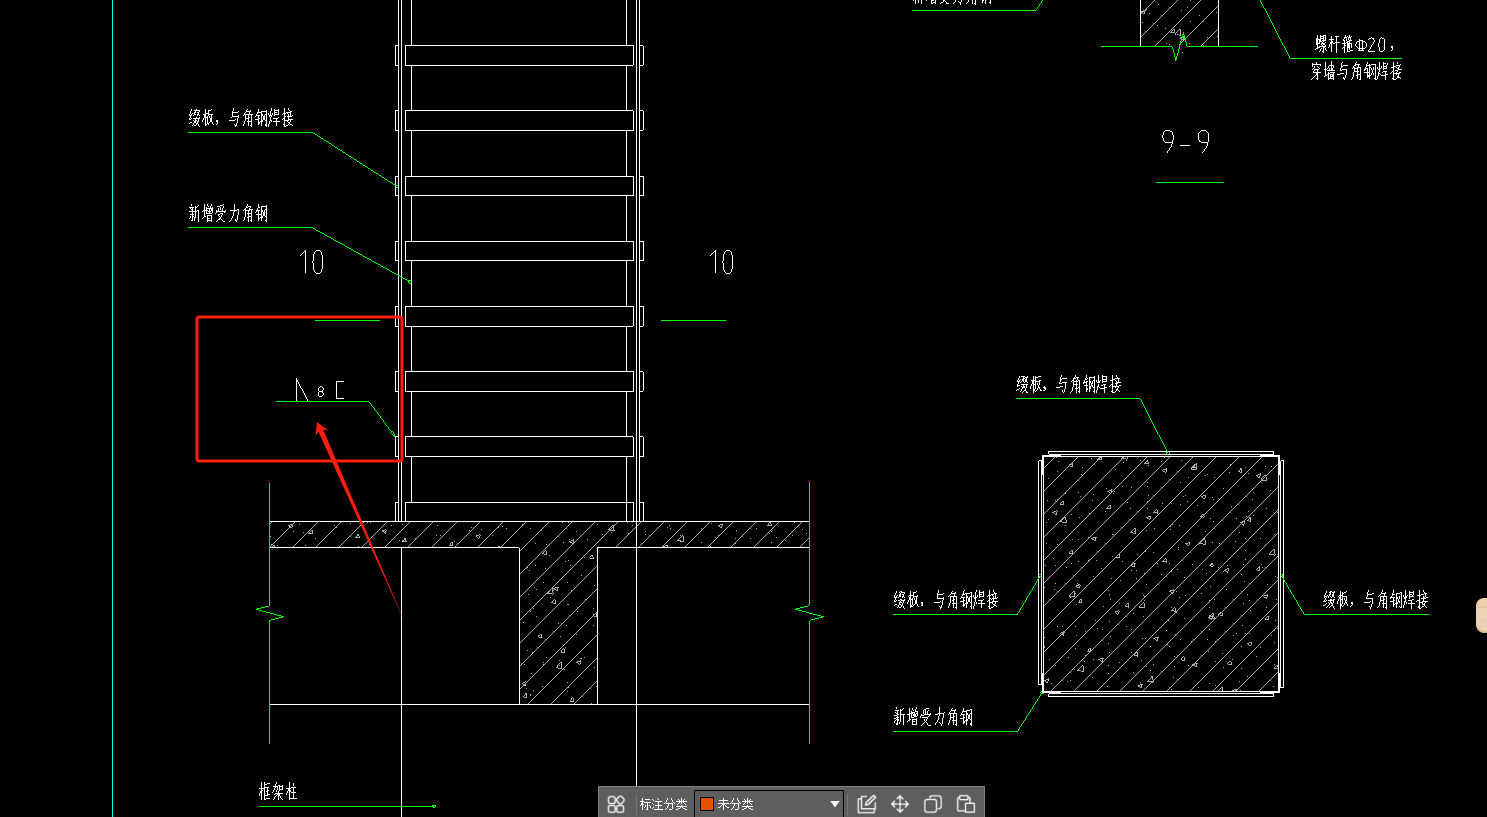Click 缀板,与角钢焊接 label right of the section square
The image size is (1487, 817).
(x=1376, y=600)
